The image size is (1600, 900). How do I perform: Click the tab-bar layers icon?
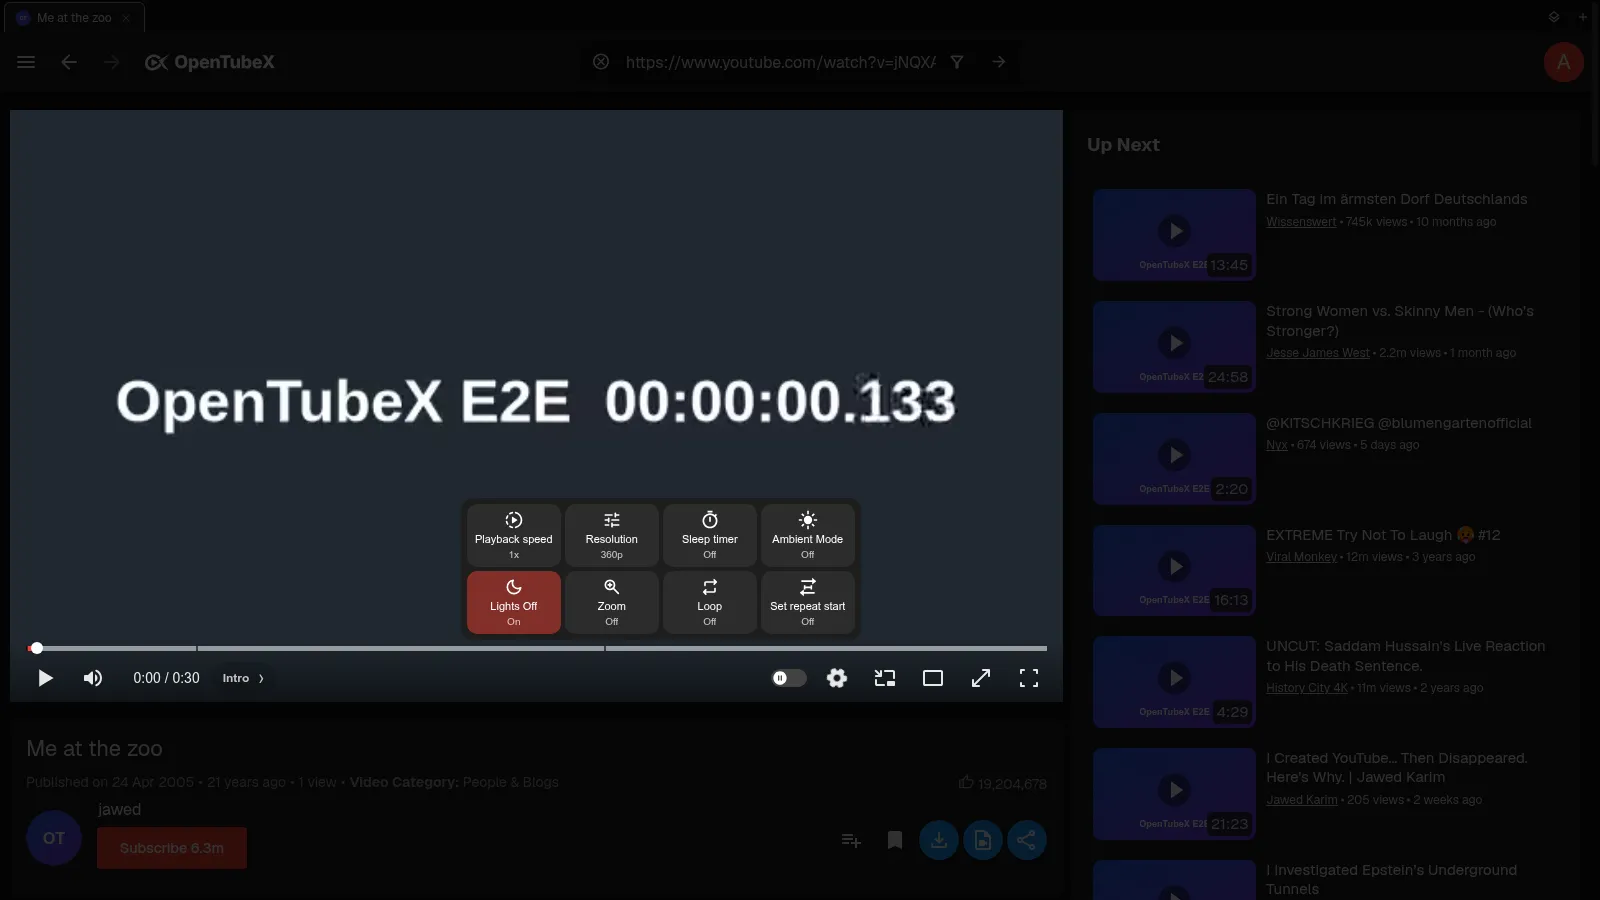click(1554, 17)
